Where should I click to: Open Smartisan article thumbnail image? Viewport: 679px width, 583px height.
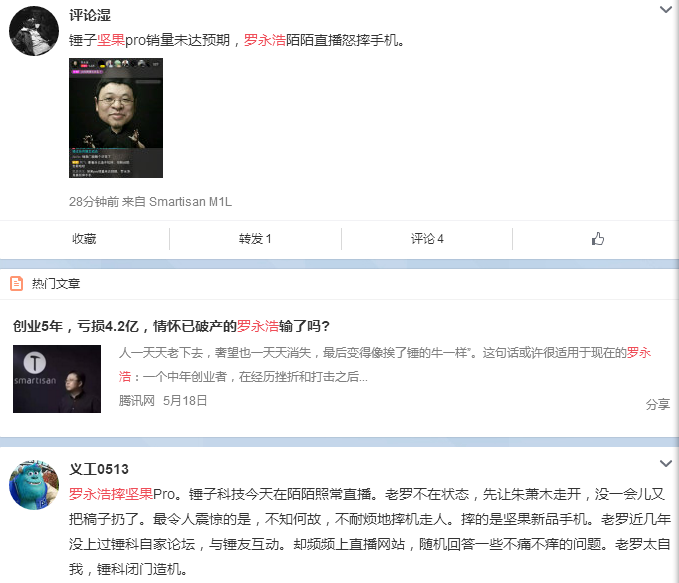(x=57, y=379)
